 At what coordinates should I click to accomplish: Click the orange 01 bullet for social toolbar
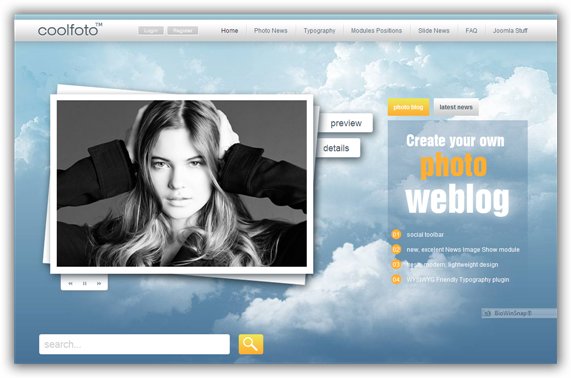[x=396, y=235]
